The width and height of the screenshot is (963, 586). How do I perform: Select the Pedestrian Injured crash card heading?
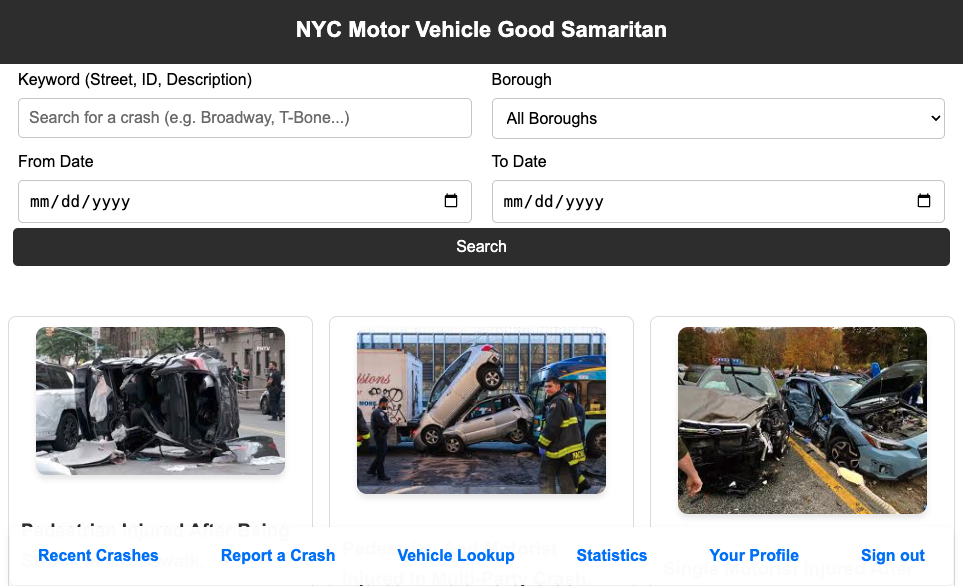[155, 530]
